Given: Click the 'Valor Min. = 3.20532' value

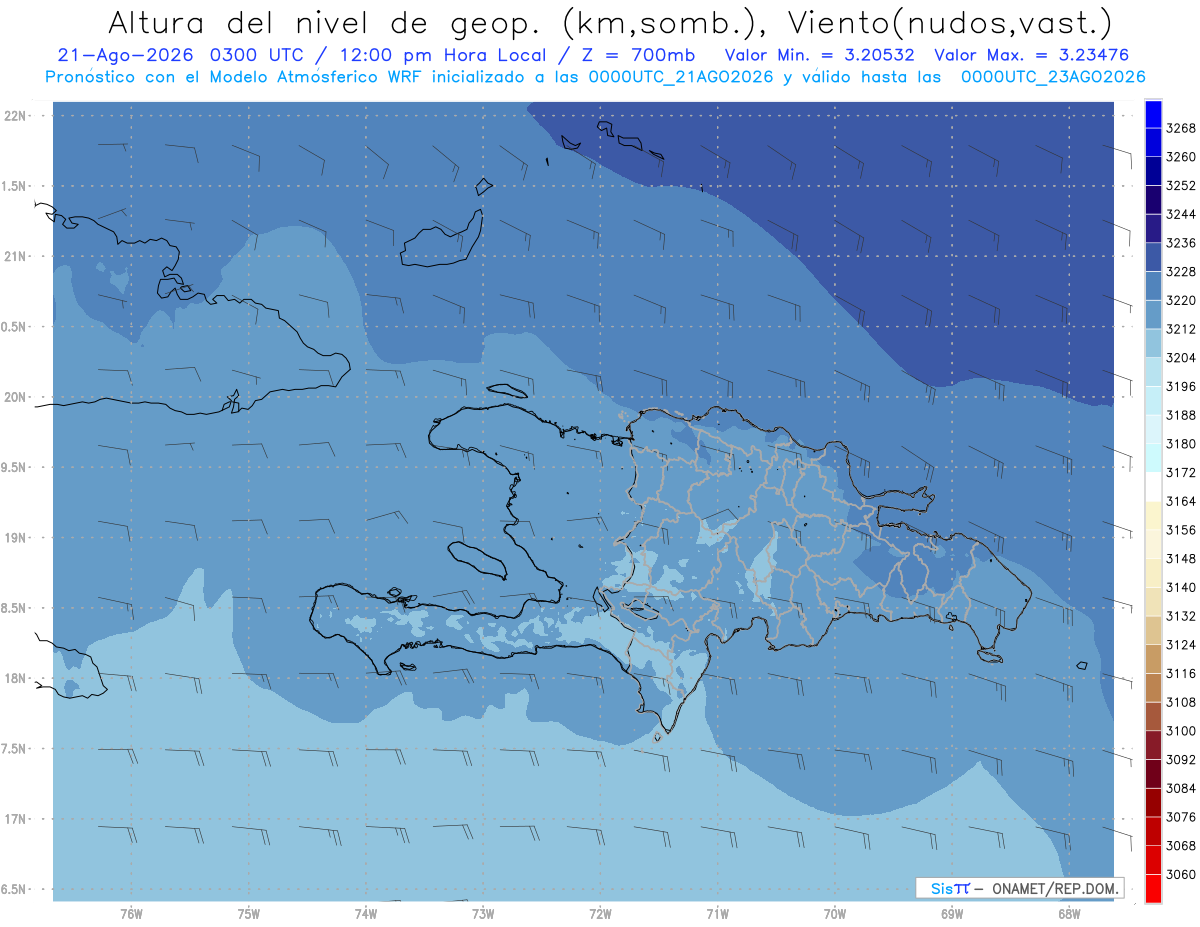Looking at the screenshot, I should (x=818, y=56).
